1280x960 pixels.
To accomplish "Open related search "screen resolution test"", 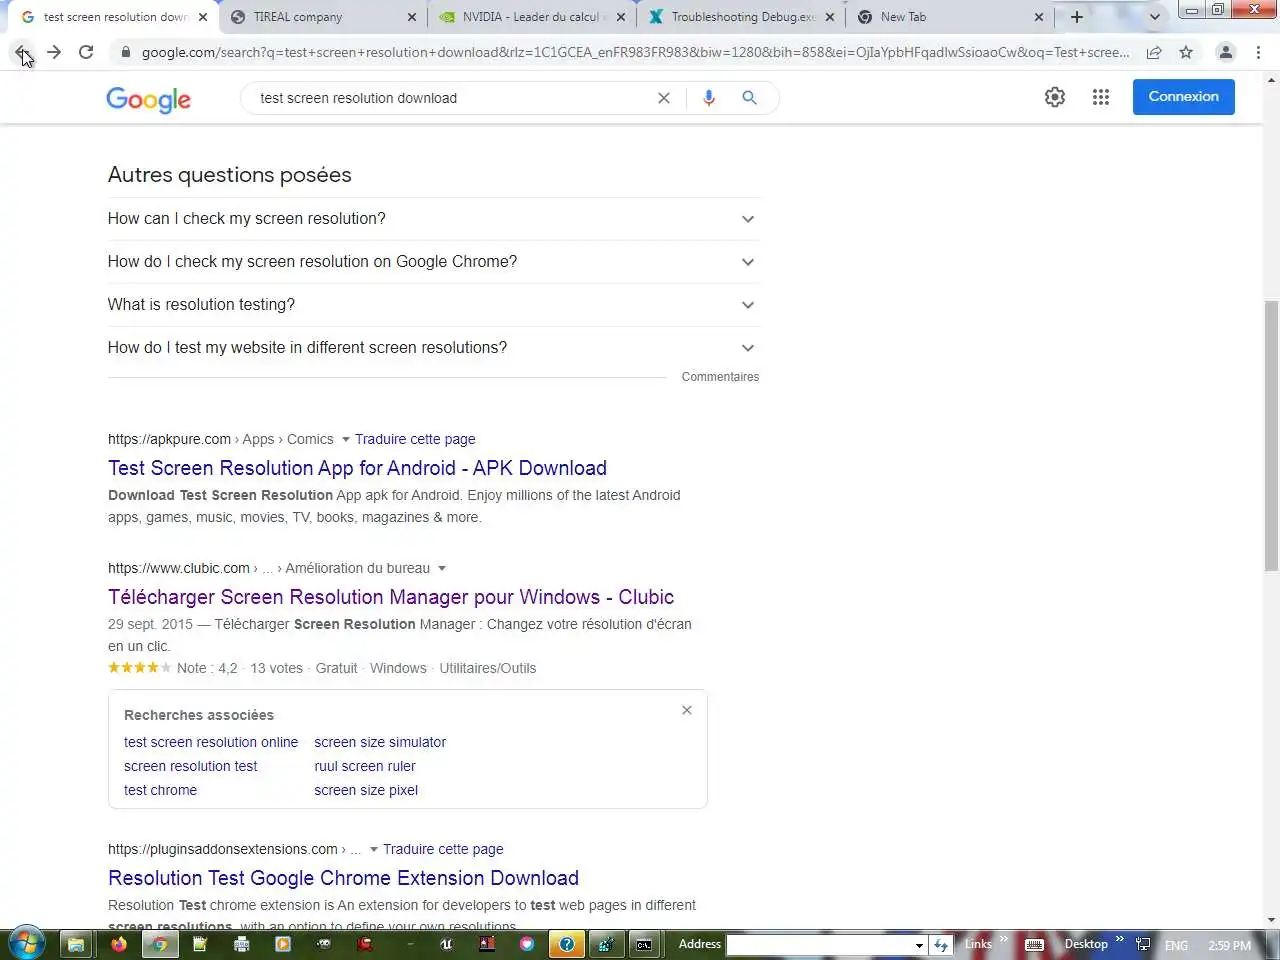I will point(191,766).
